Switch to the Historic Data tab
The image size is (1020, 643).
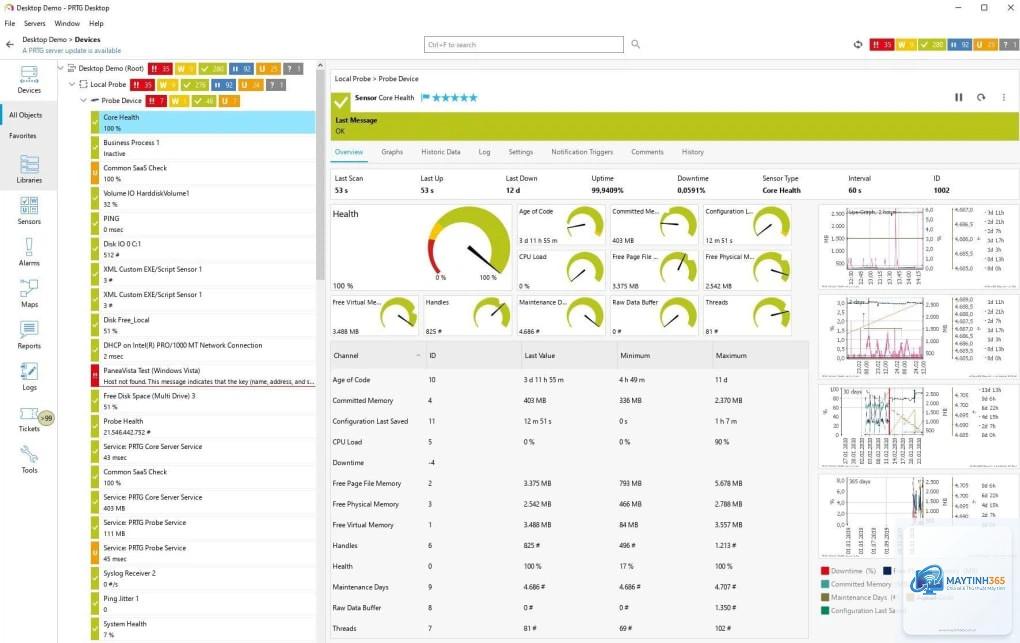tap(440, 152)
